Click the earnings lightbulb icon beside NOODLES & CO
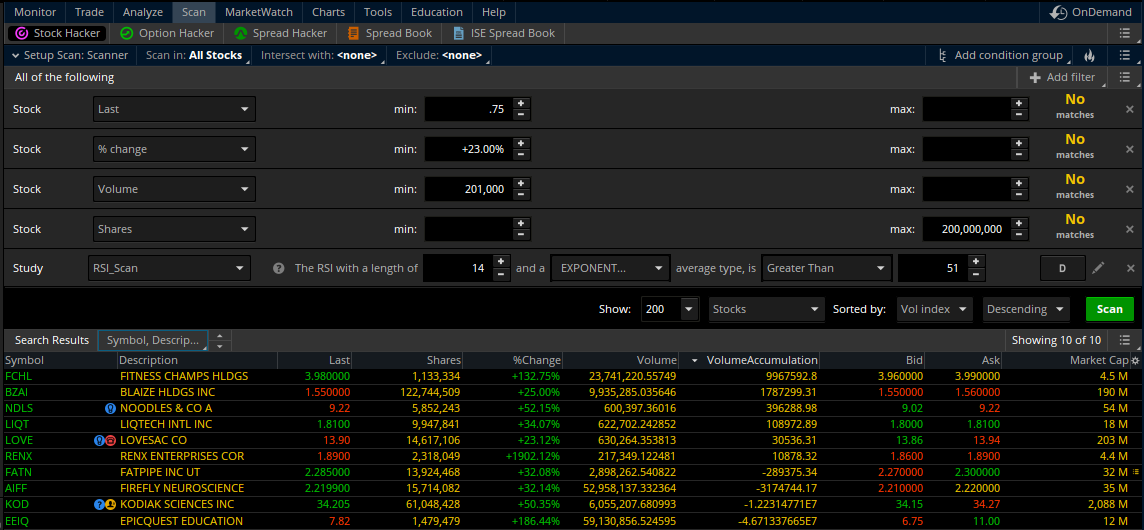The height and width of the screenshot is (530, 1144). 111,408
